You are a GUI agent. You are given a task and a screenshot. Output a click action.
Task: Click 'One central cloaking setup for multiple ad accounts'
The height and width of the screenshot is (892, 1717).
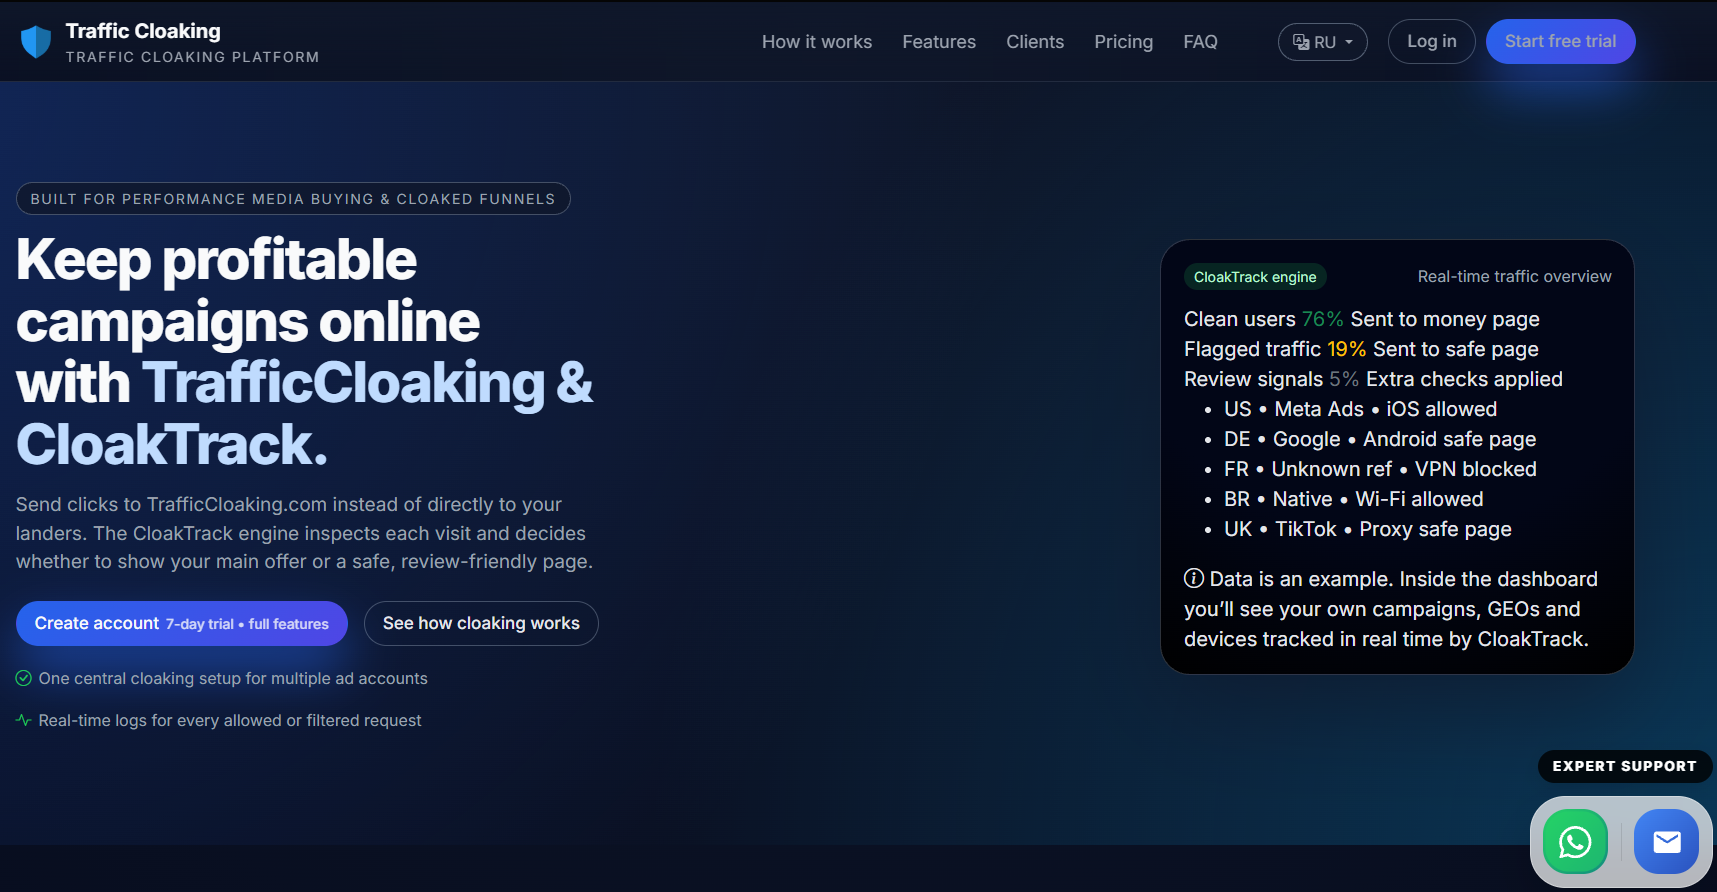233,678
